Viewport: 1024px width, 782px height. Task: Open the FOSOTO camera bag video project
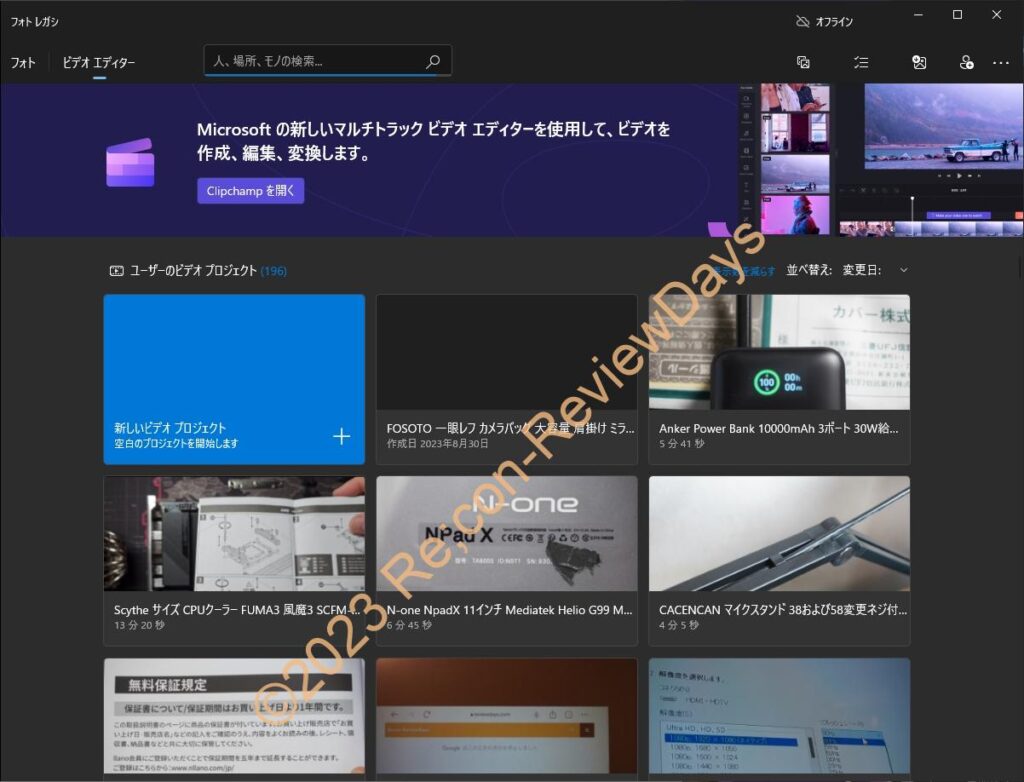506,379
